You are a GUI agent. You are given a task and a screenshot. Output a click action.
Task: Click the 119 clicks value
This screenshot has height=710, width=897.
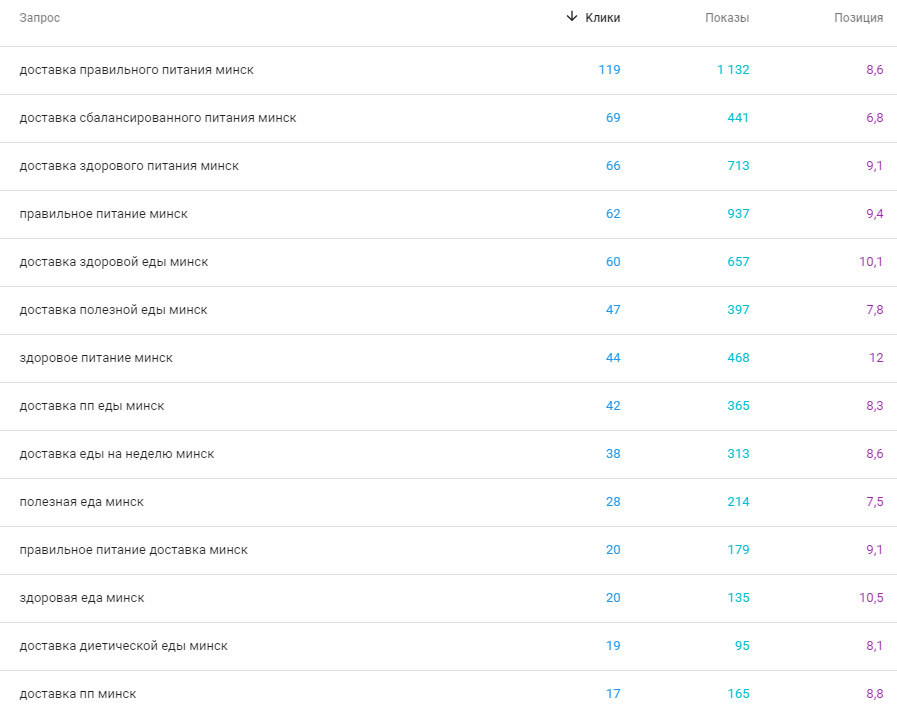tap(609, 70)
